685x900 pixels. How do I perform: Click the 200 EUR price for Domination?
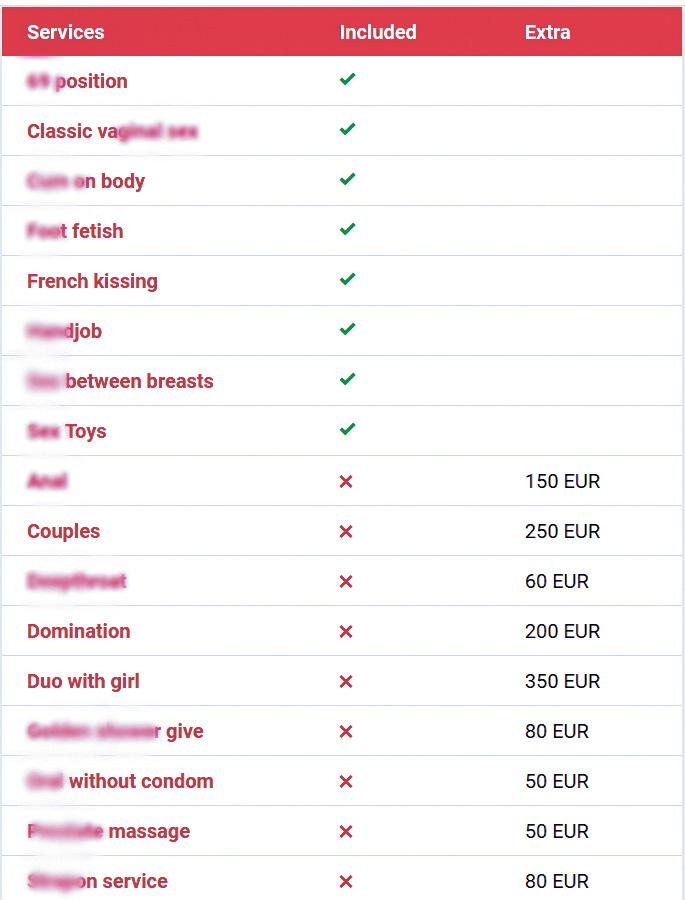pyautogui.click(x=562, y=631)
